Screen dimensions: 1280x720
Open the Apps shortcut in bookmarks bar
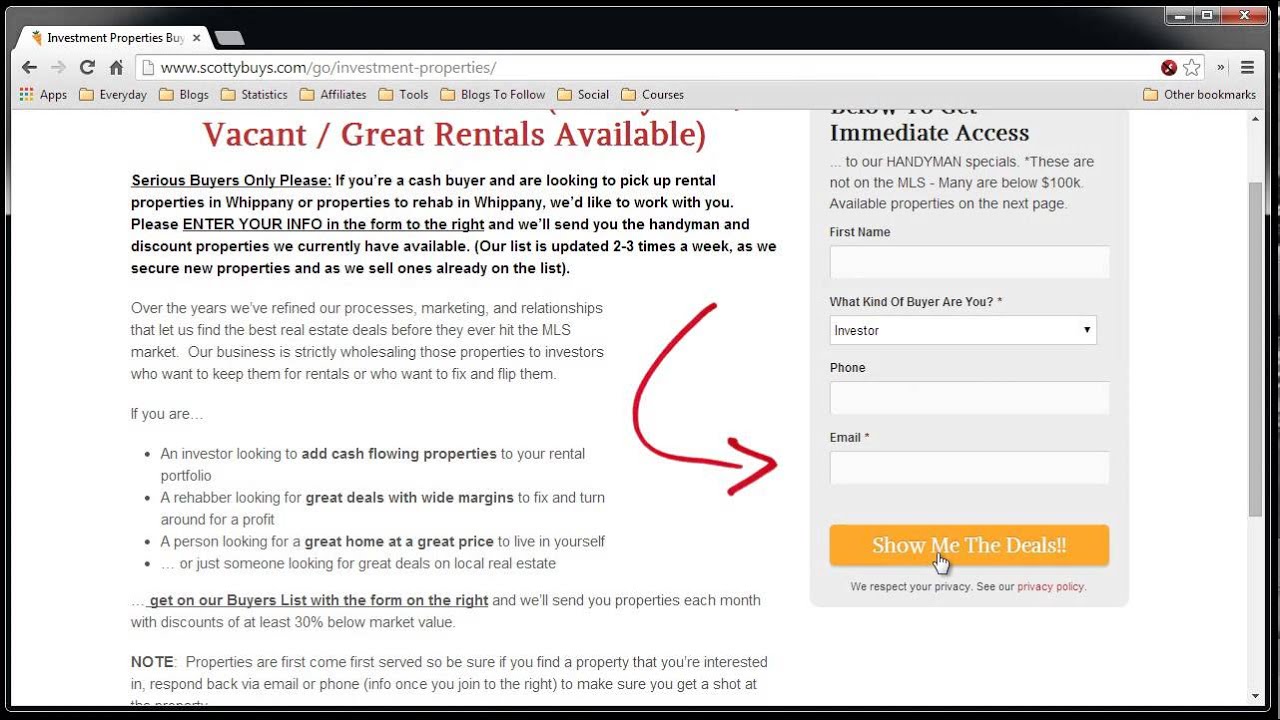43,94
